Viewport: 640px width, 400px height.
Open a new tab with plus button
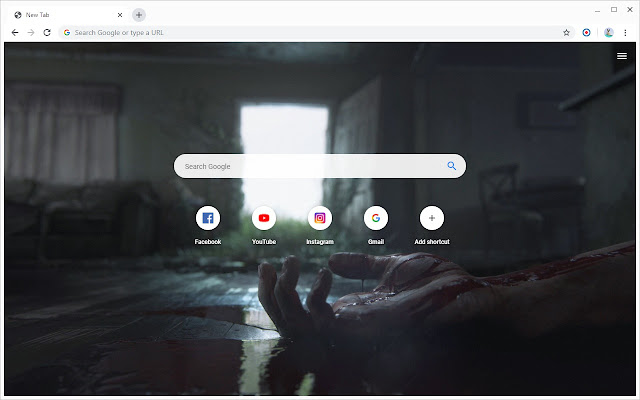tap(139, 15)
